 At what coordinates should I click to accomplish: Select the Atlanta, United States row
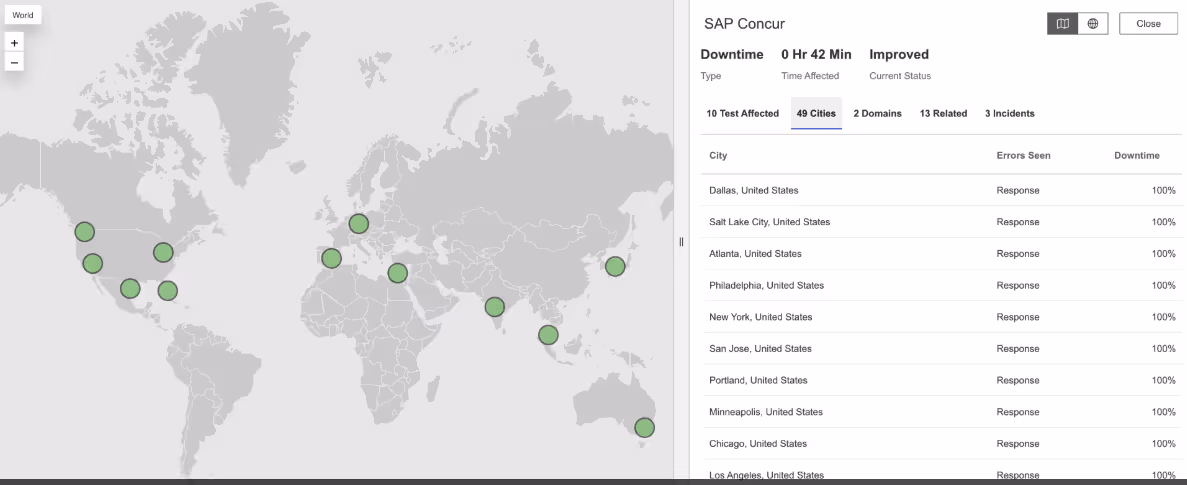tap(941, 254)
